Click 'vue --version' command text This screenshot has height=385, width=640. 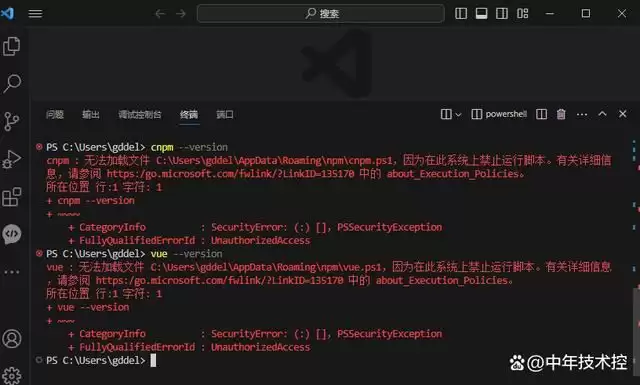pyautogui.click(x=186, y=254)
